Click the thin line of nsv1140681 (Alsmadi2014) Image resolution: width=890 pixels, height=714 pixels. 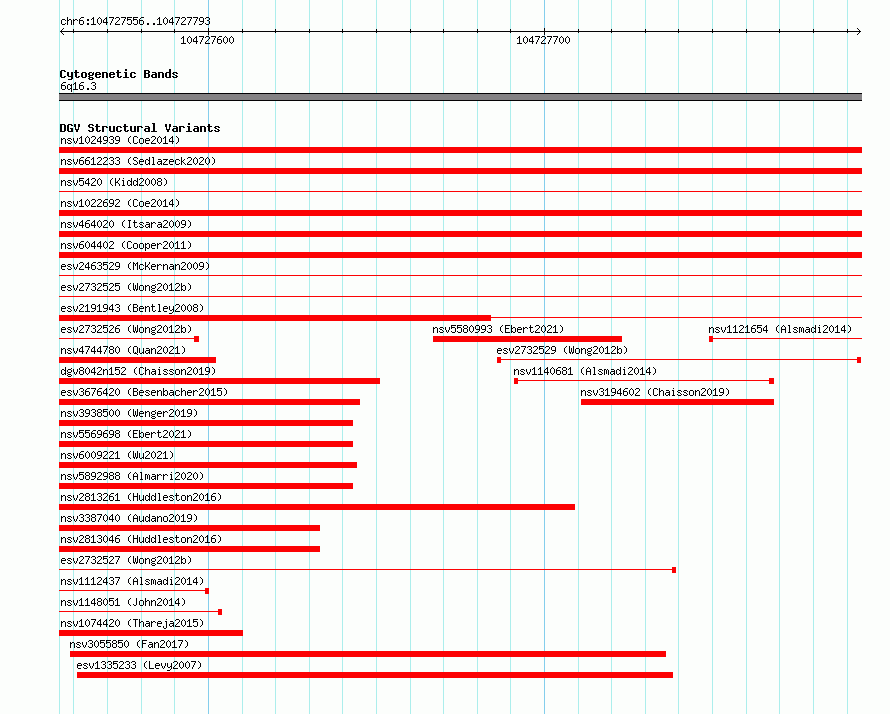click(644, 381)
